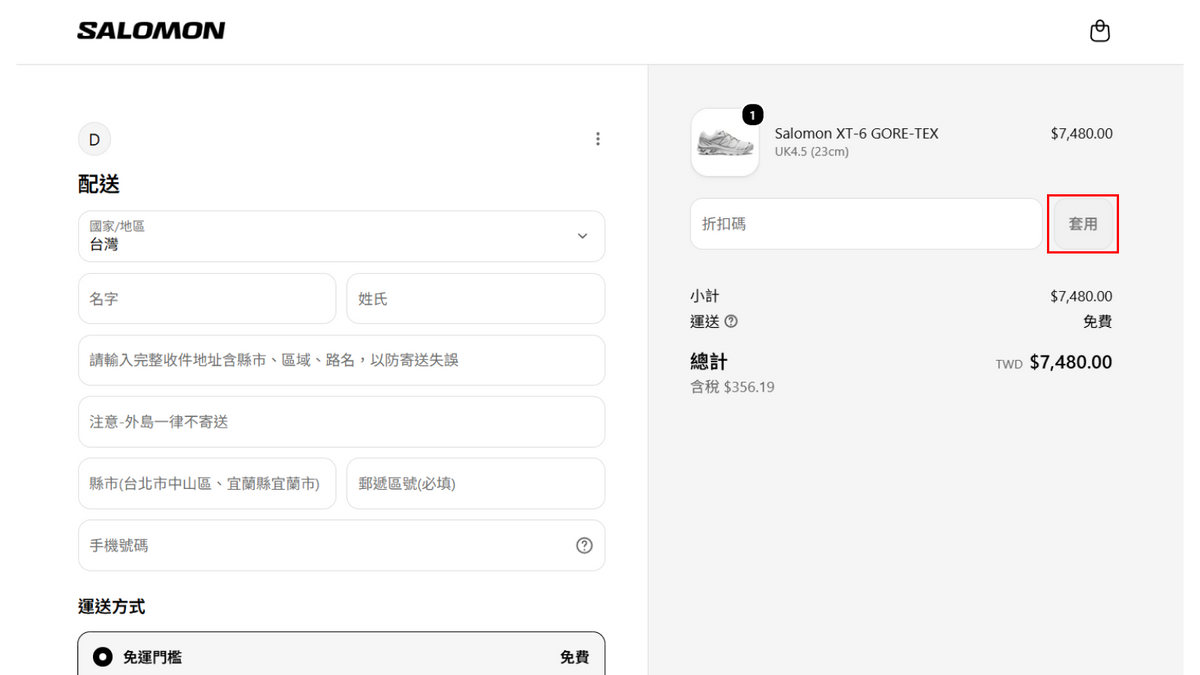Click the quantity badge 1 on product
Screen dimensions: 1200x675
click(753, 115)
